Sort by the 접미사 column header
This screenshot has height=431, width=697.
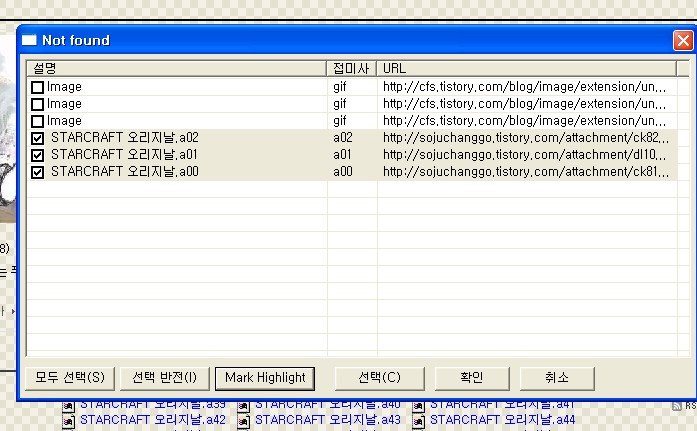point(352,68)
